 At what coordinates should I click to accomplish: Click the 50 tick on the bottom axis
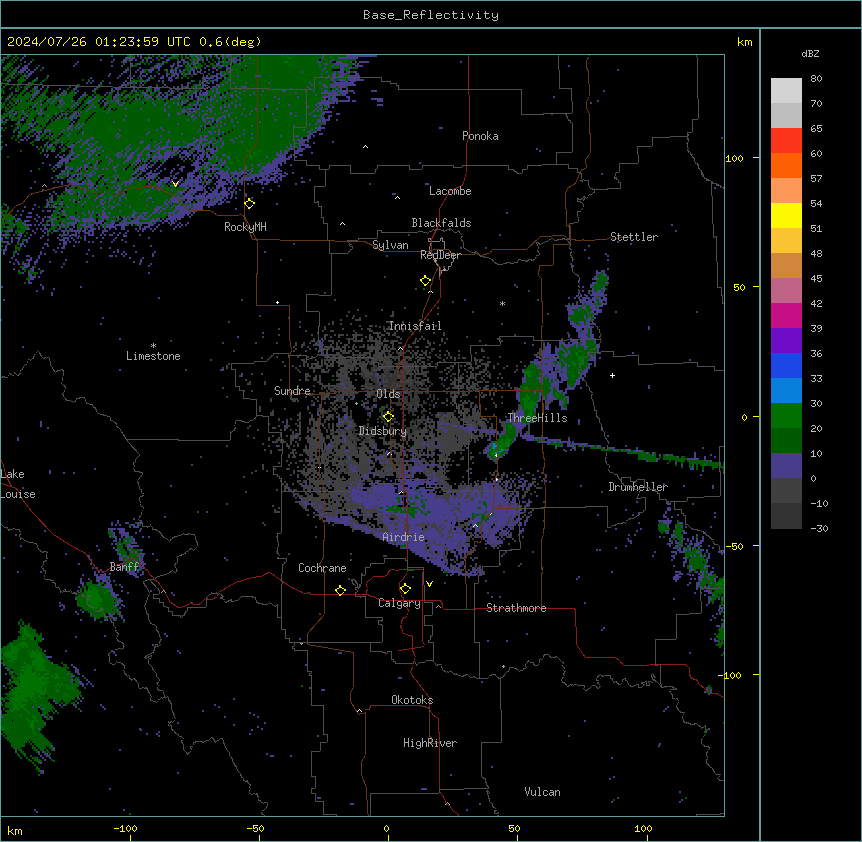(514, 828)
